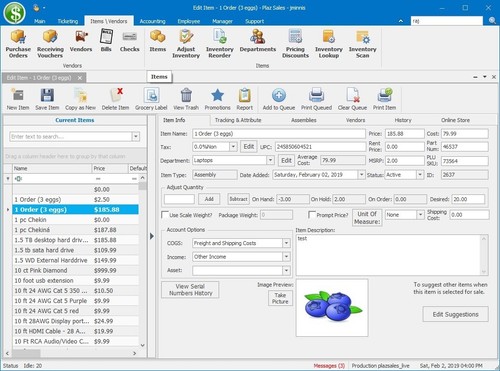Screen dimensions: 500x371
Task: Open Pricing Discounts
Action: point(295,44)
